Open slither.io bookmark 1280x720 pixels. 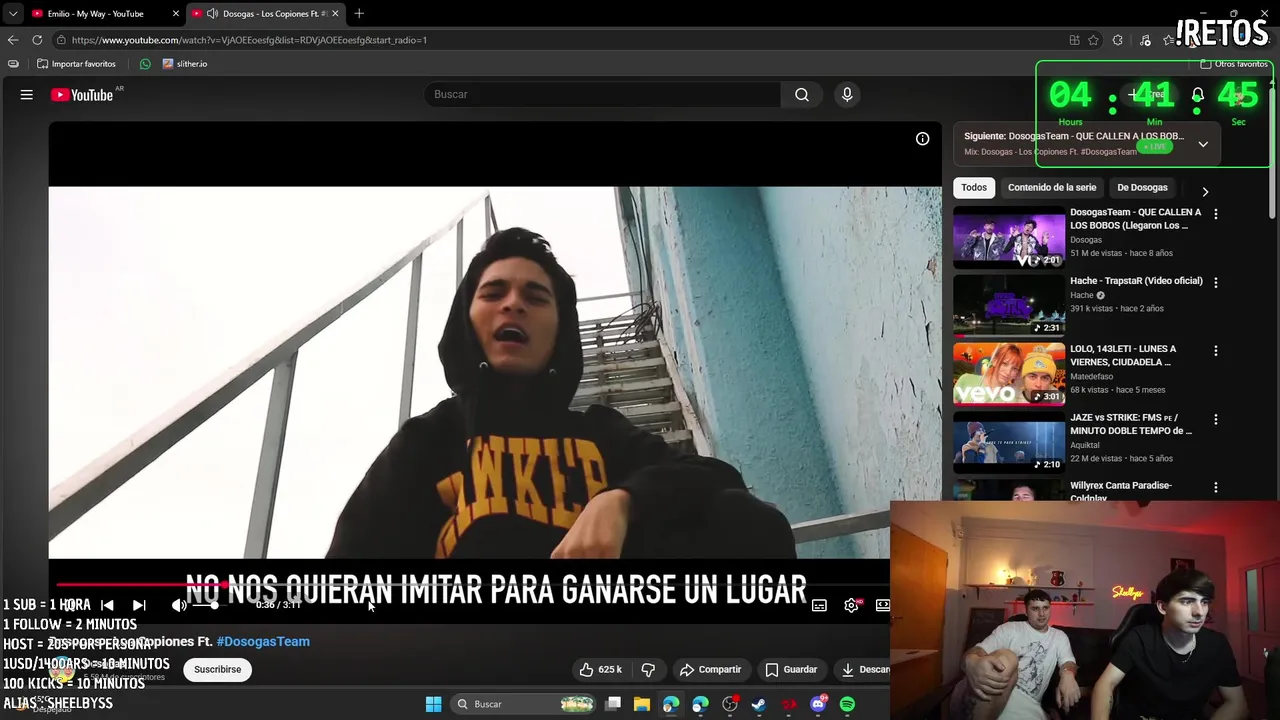click(x=185, y=64)
